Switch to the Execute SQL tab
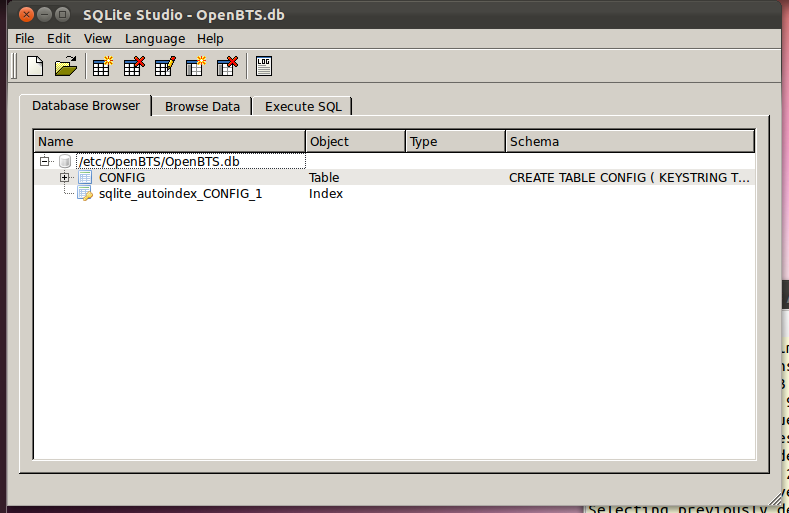Screen dimensions: 789x513 (302, 107)
